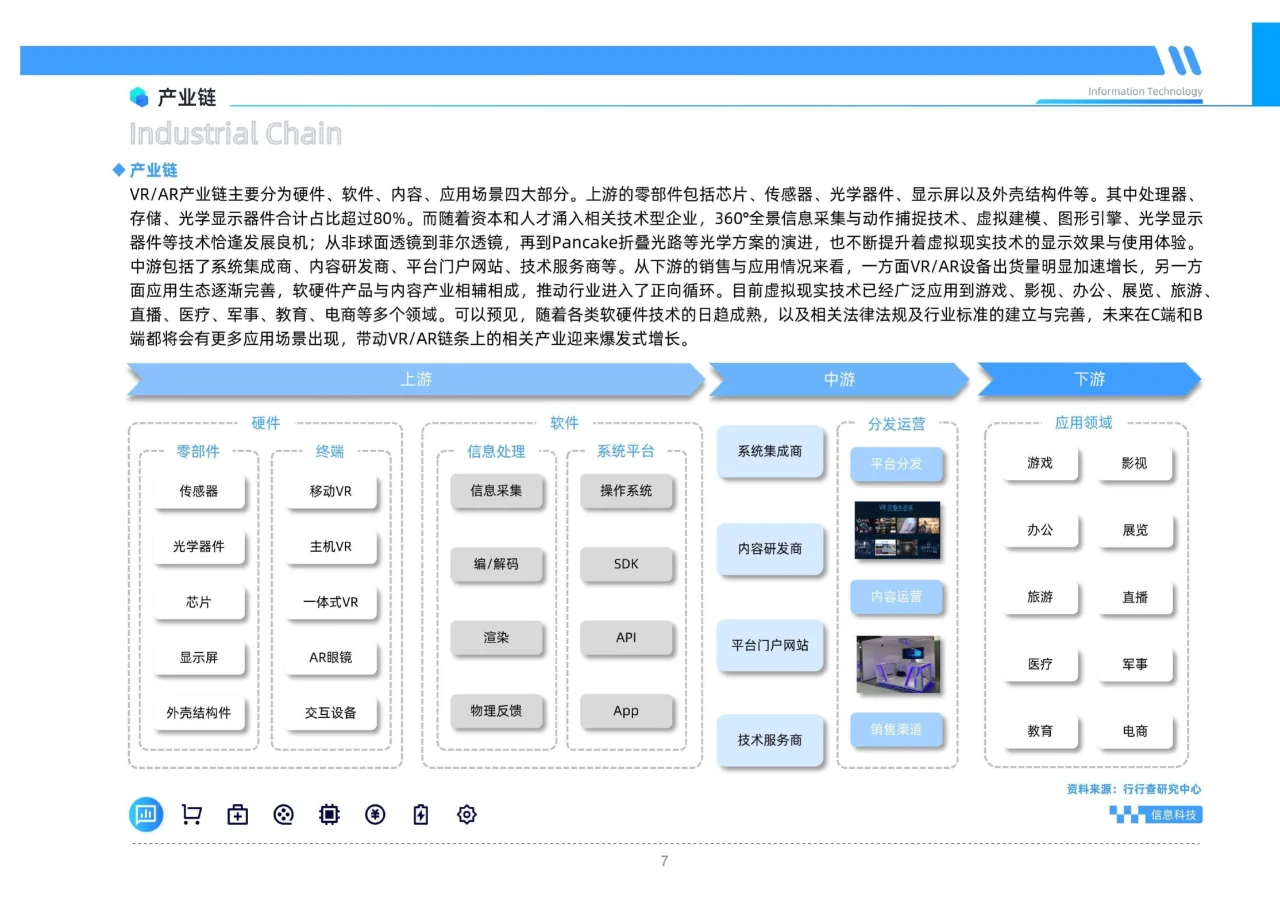1280x905 pixels.
Task: Click the 硬件 group heading
Action: coord(266,423)
